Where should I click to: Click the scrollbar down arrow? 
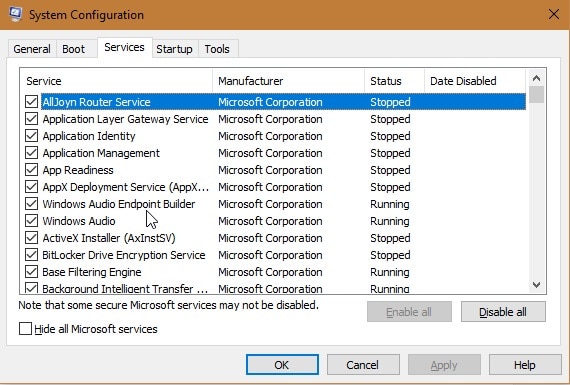click(x=536, y=285)
